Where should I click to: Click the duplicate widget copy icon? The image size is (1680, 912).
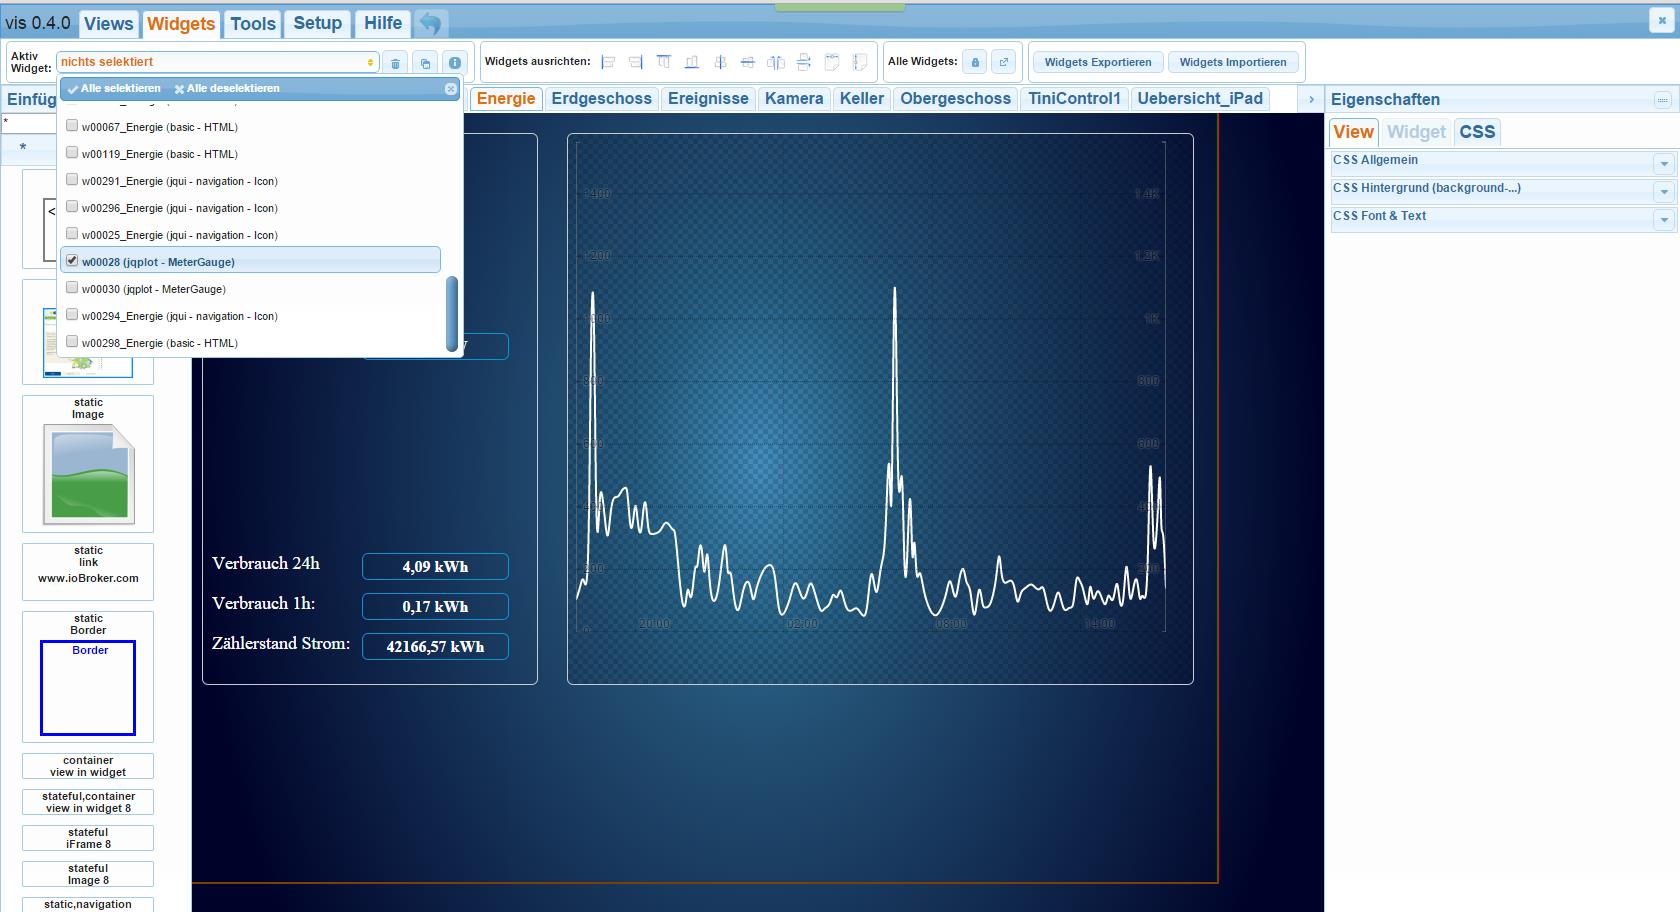[x=425, y=63]
